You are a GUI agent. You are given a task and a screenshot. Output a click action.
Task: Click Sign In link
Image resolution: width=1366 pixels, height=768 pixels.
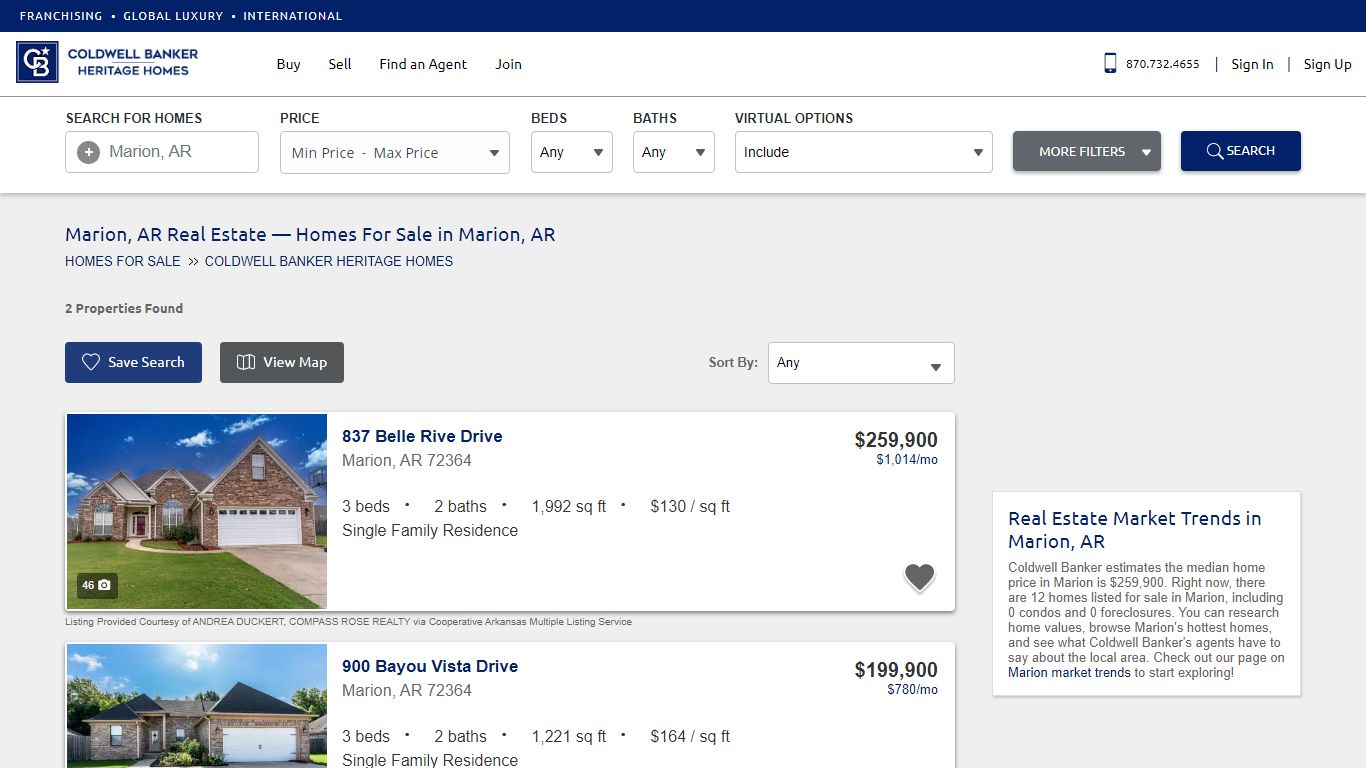(1252, 64)
